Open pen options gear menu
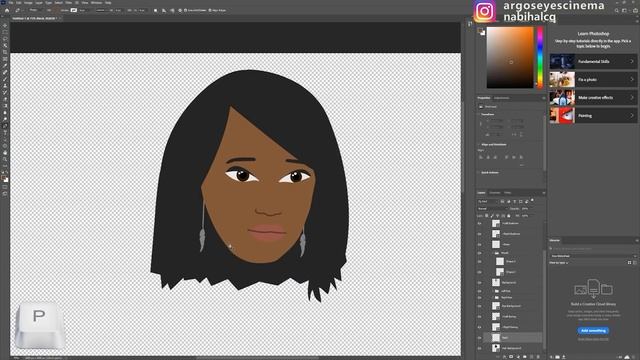This screenshot has width=640, height=360. pos(180,10)
